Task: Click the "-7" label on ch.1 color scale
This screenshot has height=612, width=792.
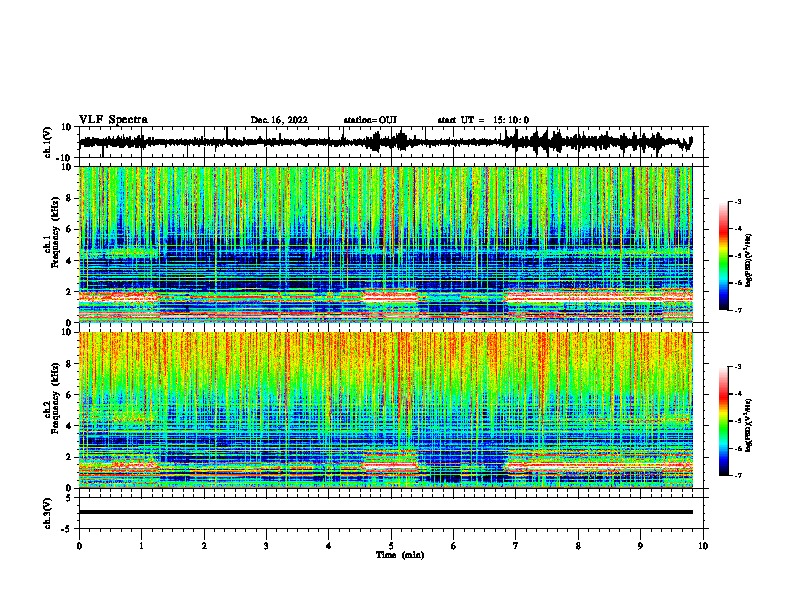Action: tap(737, 310)
